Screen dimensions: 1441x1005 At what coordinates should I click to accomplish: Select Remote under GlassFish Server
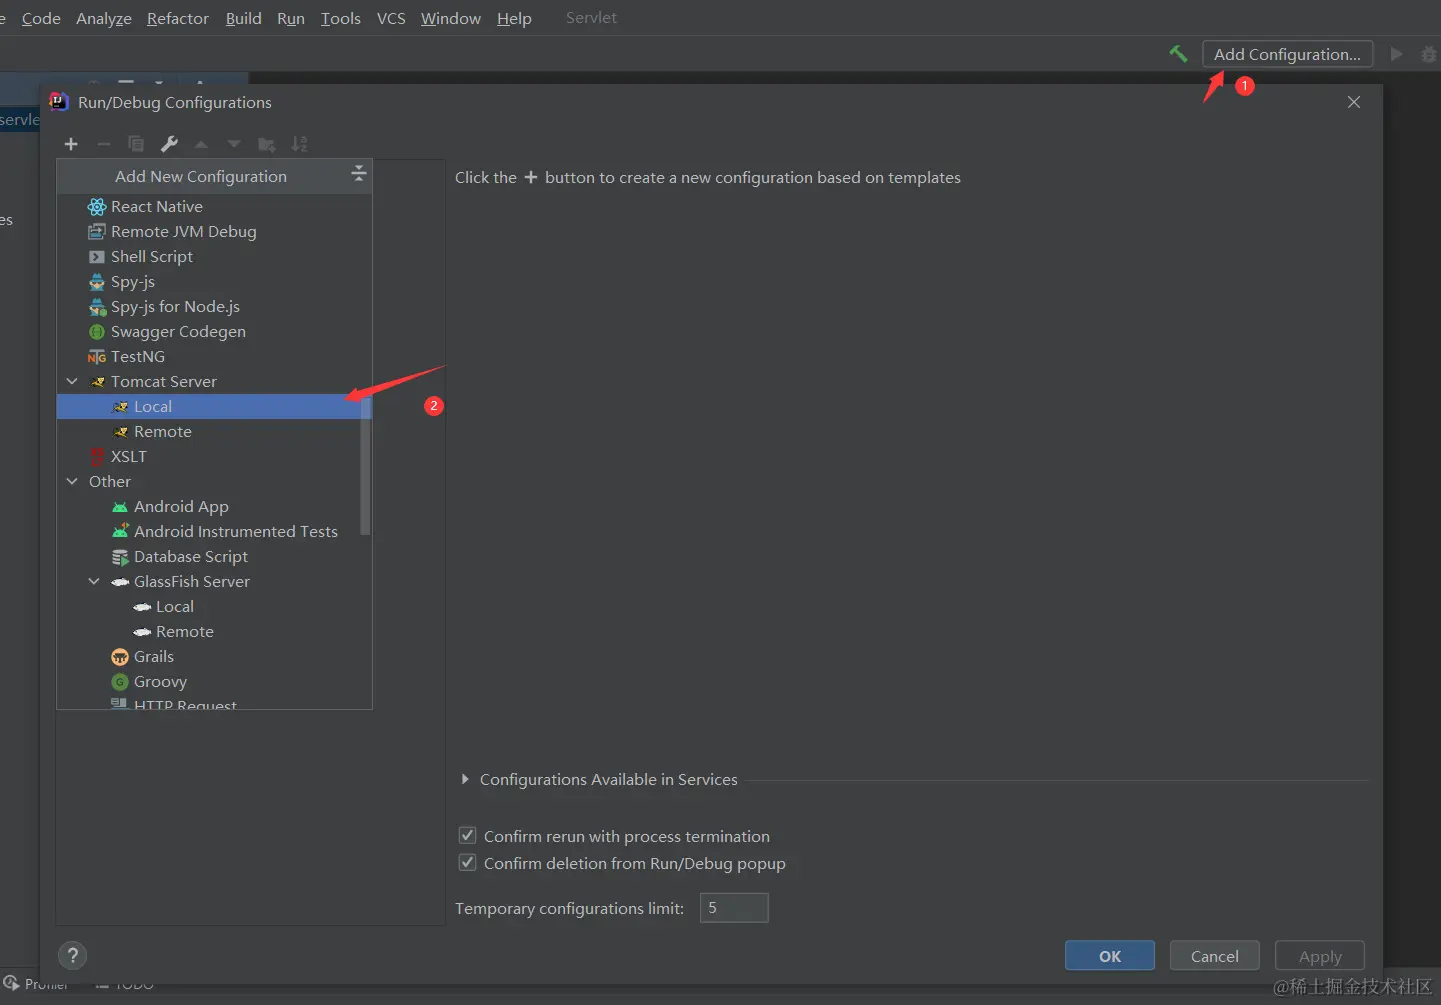coord(214,631)
